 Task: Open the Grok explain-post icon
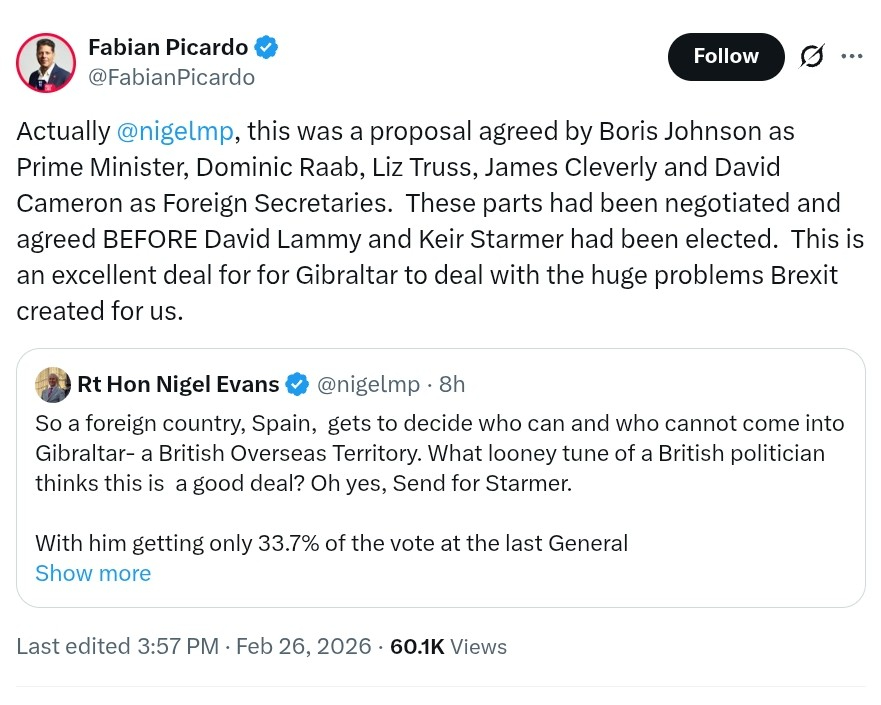pyautogui.click(x=812, y=57)
